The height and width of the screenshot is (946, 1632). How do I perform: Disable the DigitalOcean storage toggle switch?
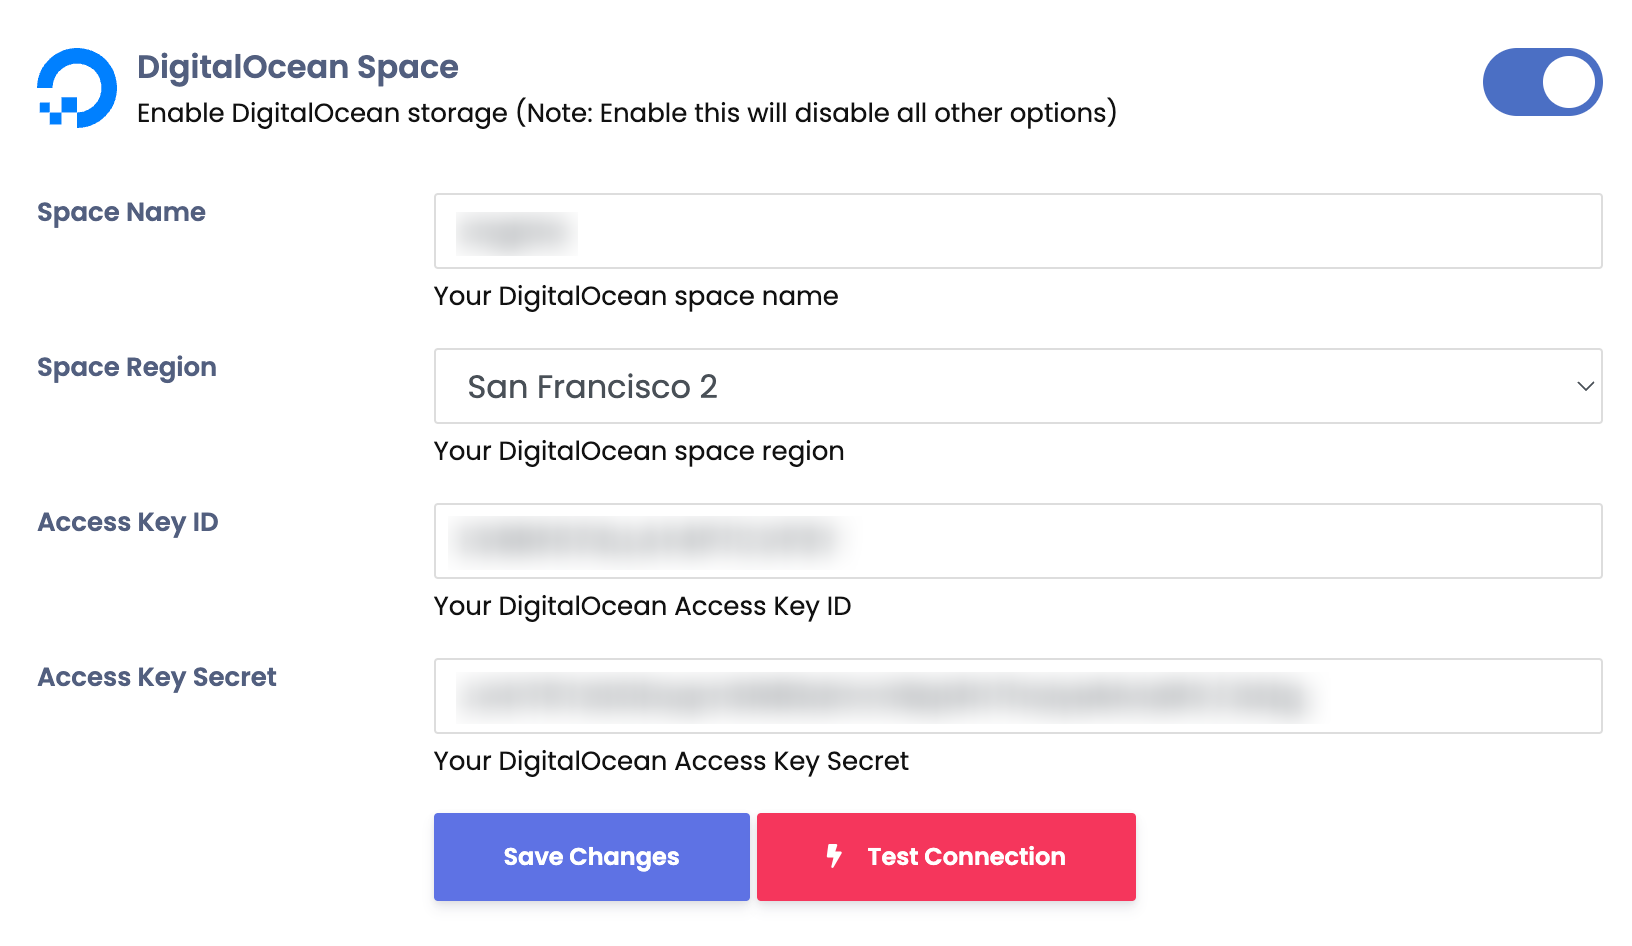pyautogui.click(x=1542, y=82)
